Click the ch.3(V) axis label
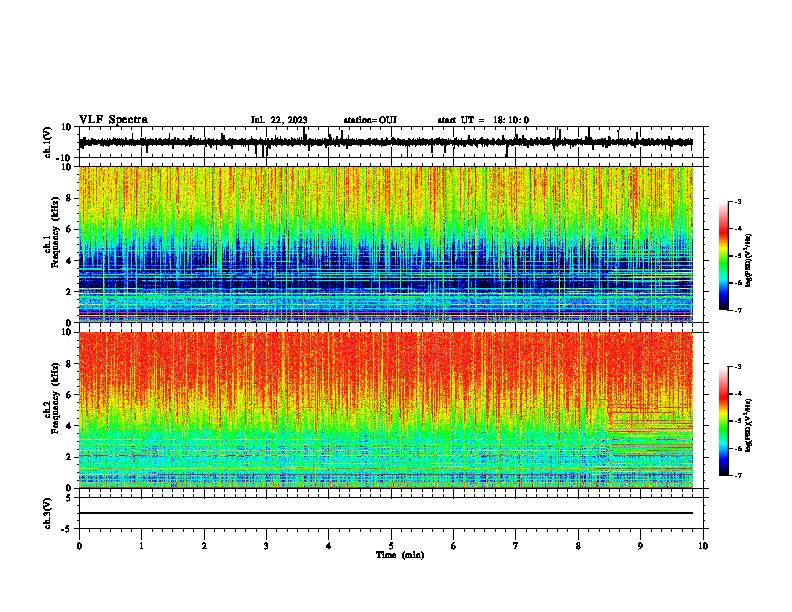The image size is (792, 612). pos(48,513)
